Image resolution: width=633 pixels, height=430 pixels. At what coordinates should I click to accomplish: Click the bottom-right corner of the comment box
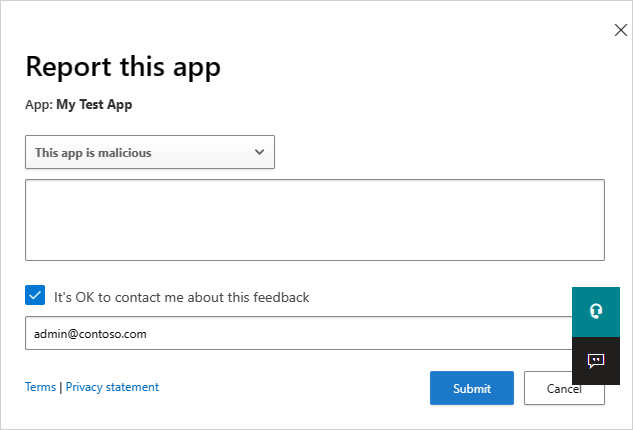coord(599,255)
